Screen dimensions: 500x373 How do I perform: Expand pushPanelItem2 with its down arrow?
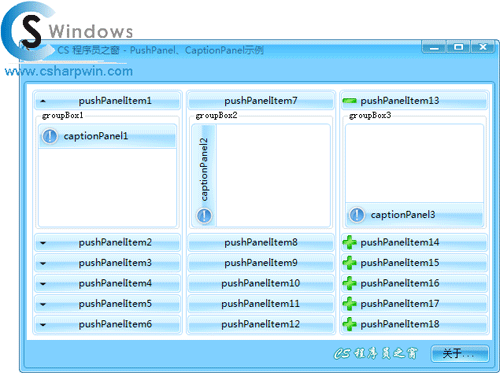(x=43, y=243)
